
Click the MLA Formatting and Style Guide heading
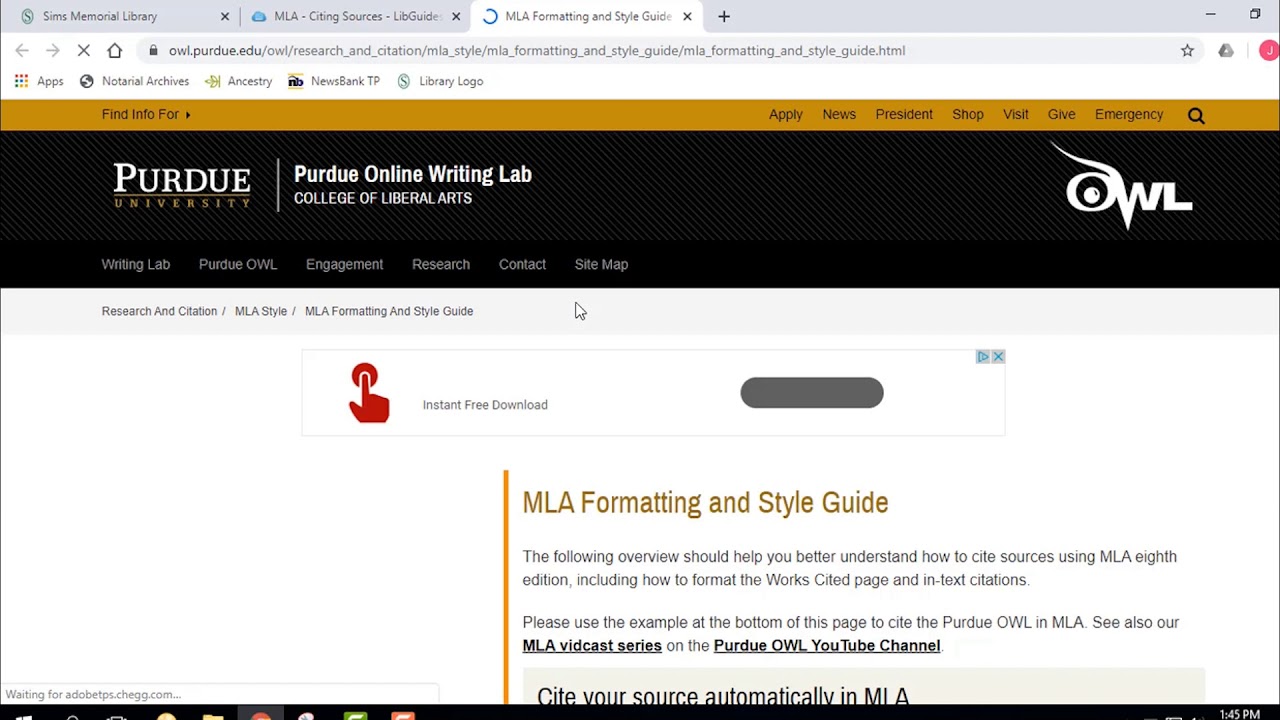click(x=705, y=502)
